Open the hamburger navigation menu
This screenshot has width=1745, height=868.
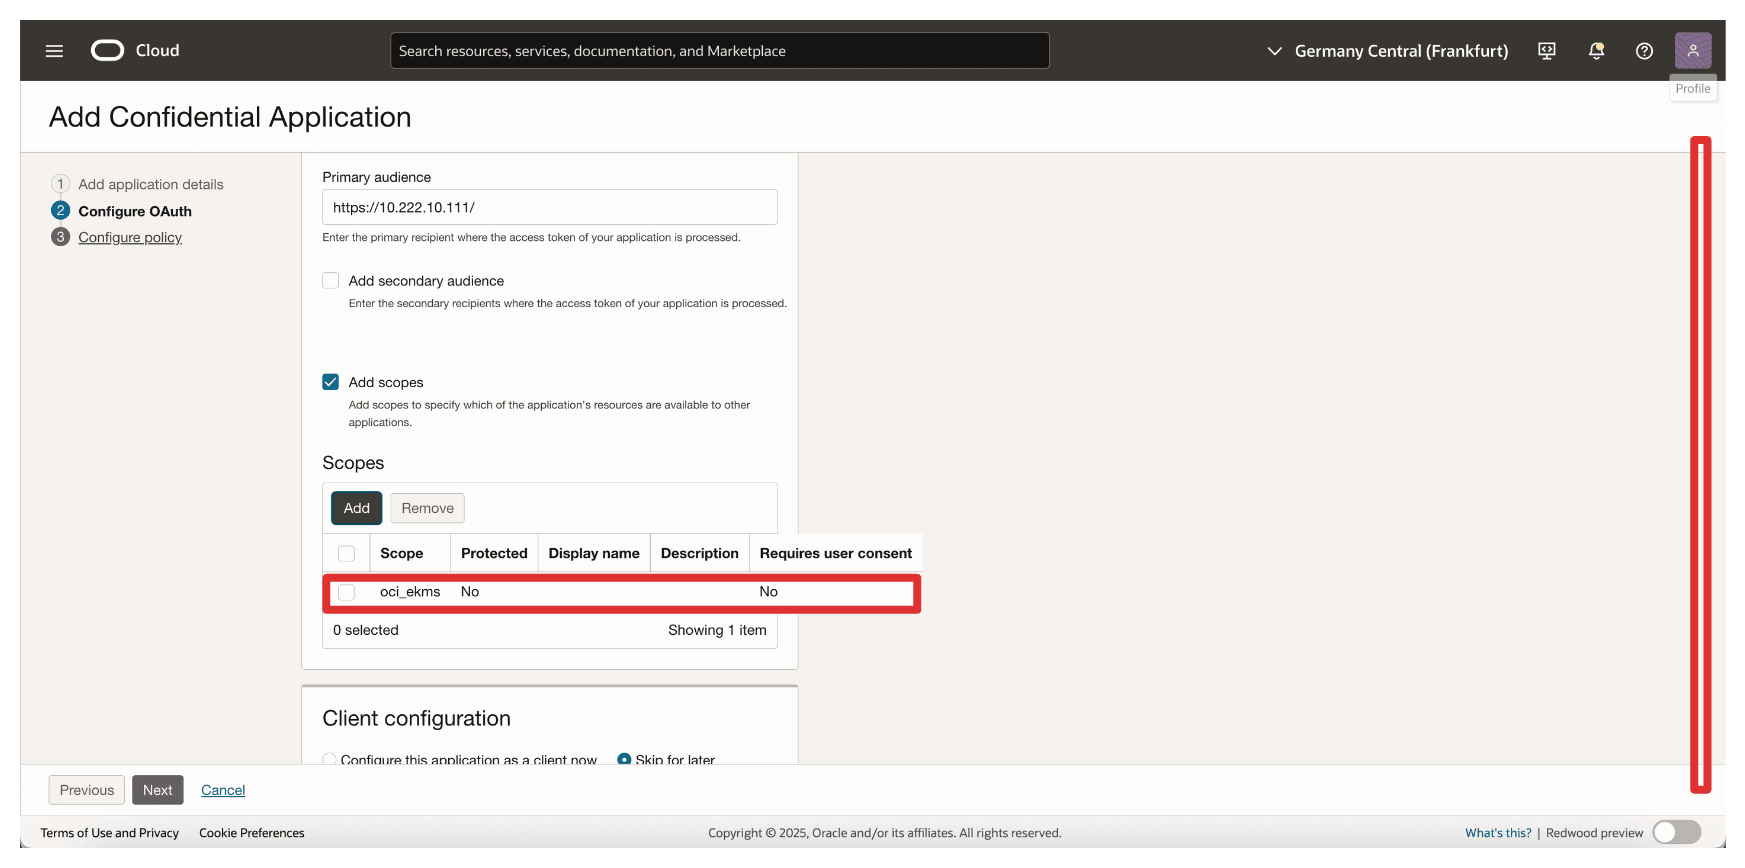[x=54, y=51]
